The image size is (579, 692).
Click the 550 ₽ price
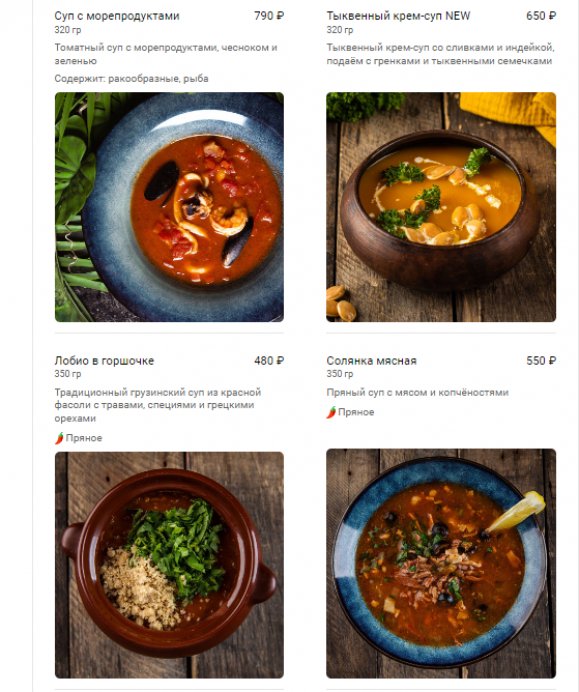point(541,361)
